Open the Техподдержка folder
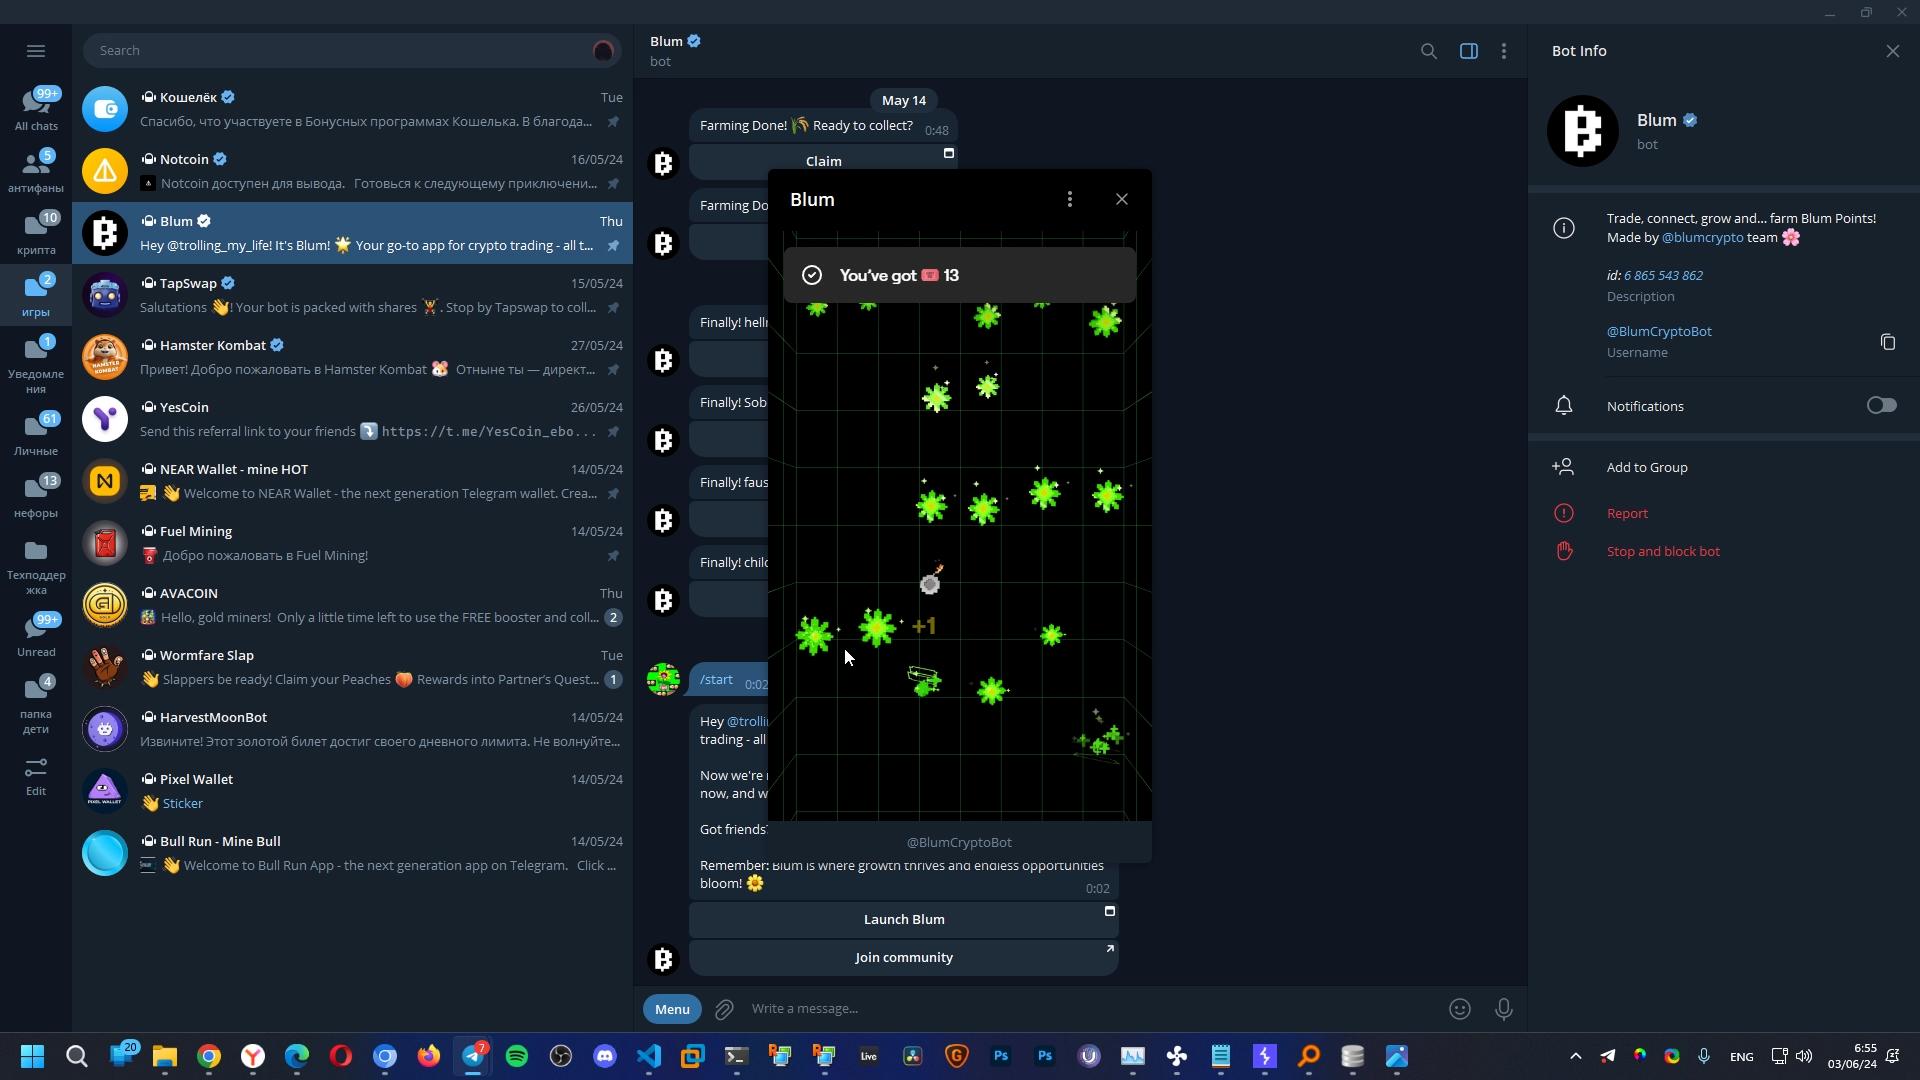This screenshot has height=1080, width=1920. pyautogui.click(x=36, y=566)
